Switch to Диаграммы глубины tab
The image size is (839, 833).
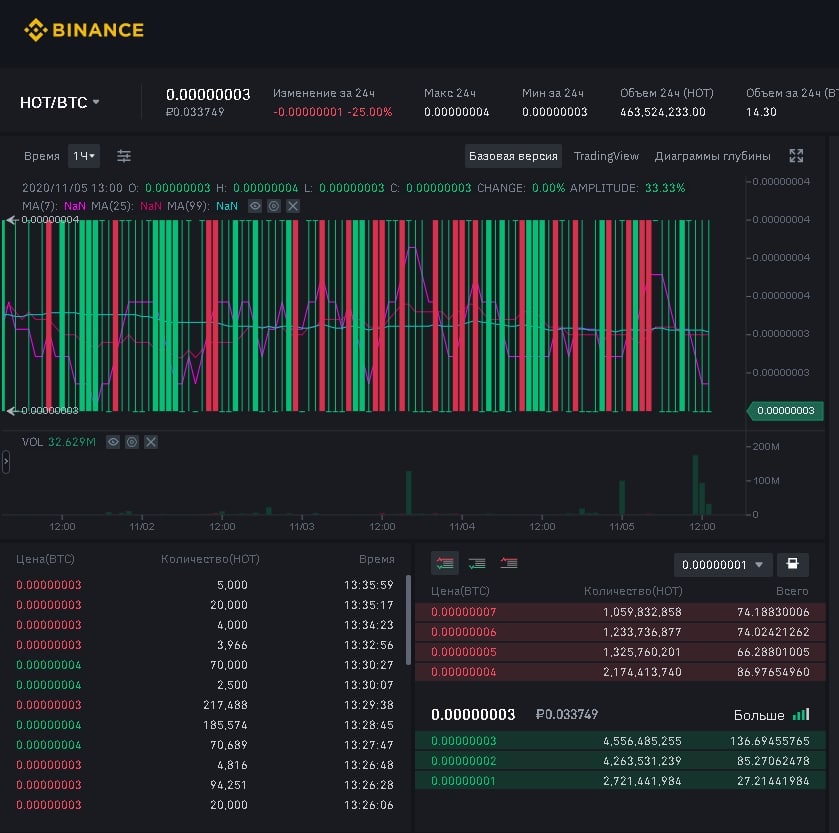point(712,156)
